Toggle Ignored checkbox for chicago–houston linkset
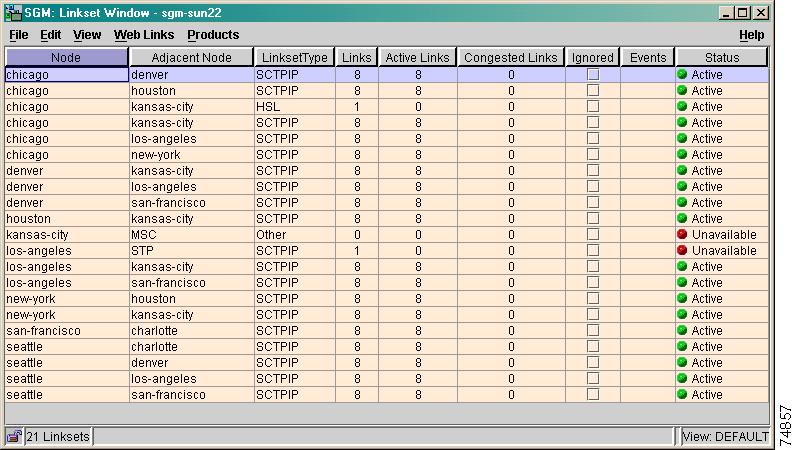793x450 pixels. 593,91
